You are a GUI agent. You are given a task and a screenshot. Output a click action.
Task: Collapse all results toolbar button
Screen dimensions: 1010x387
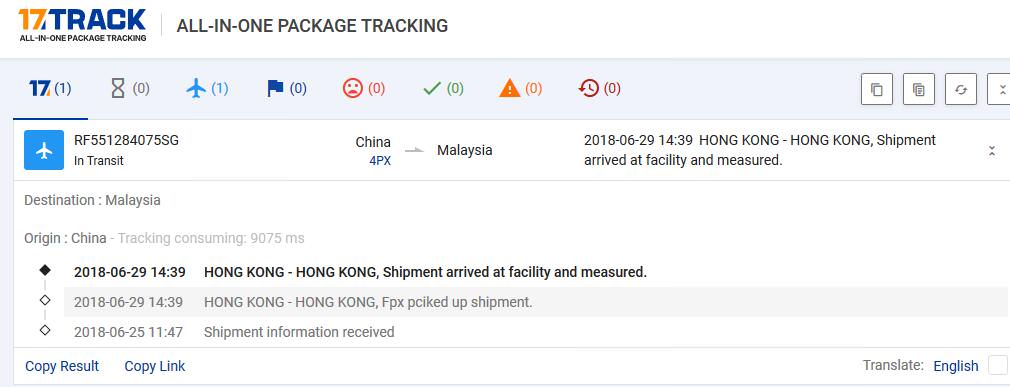click(999, 89)
